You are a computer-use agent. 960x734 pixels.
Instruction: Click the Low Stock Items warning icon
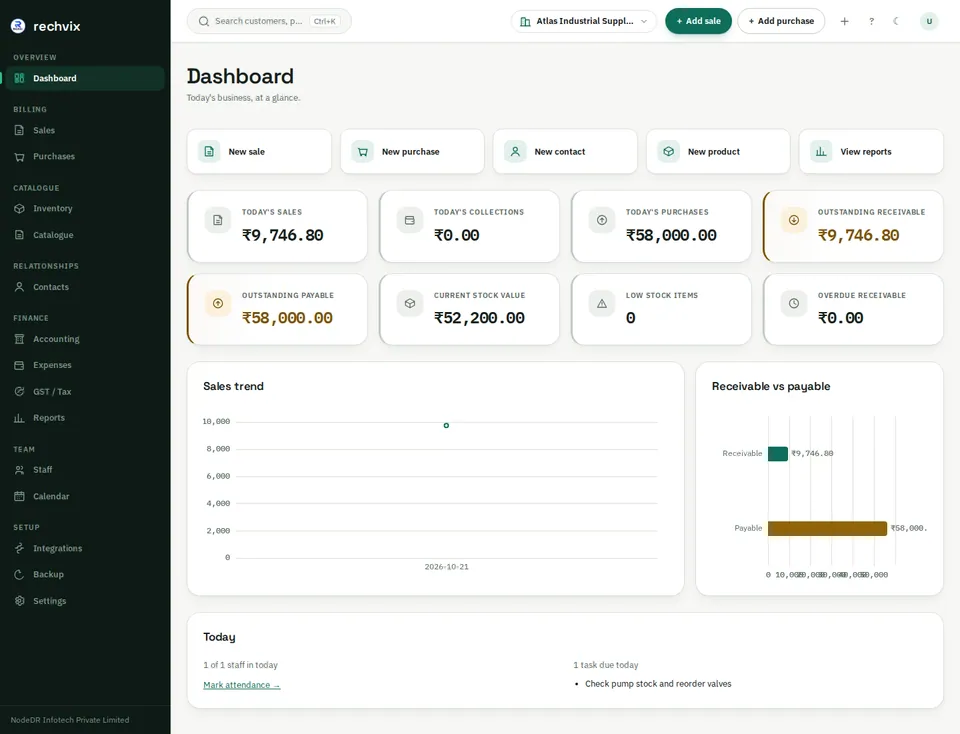(602, 304)
